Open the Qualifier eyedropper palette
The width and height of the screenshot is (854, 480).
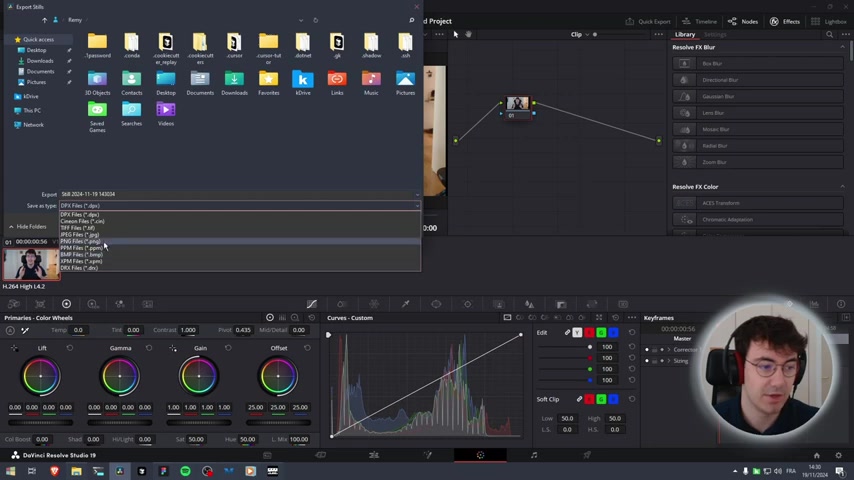tap(406, 304)
